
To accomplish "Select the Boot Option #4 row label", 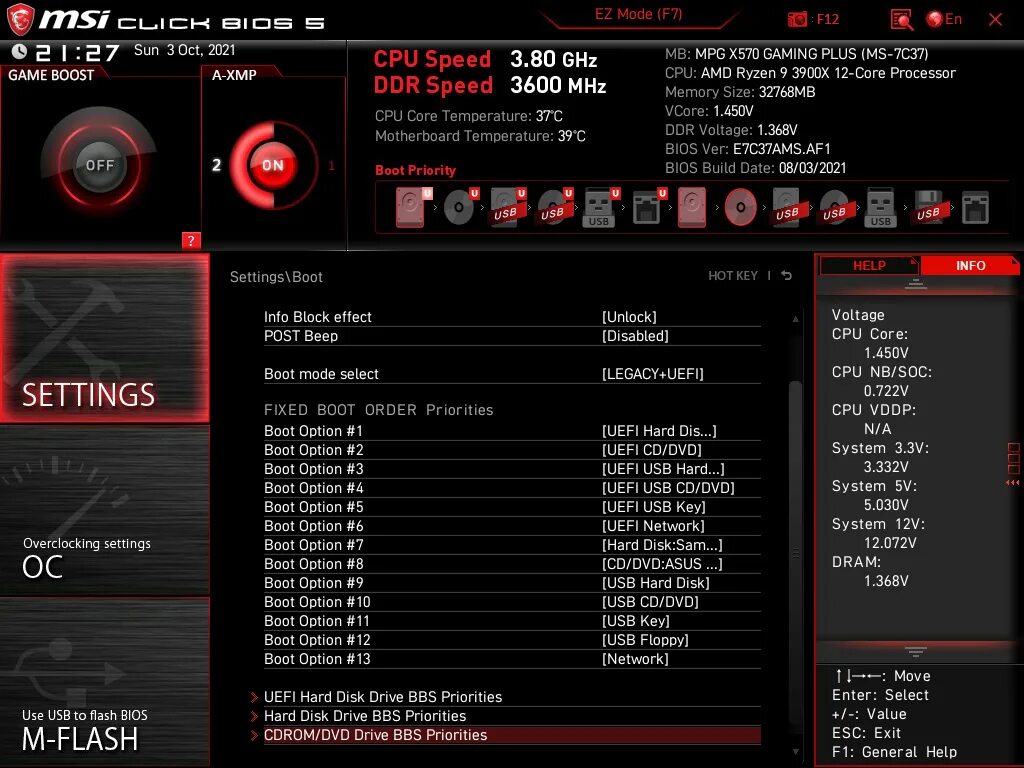I will tap(313, 488).
